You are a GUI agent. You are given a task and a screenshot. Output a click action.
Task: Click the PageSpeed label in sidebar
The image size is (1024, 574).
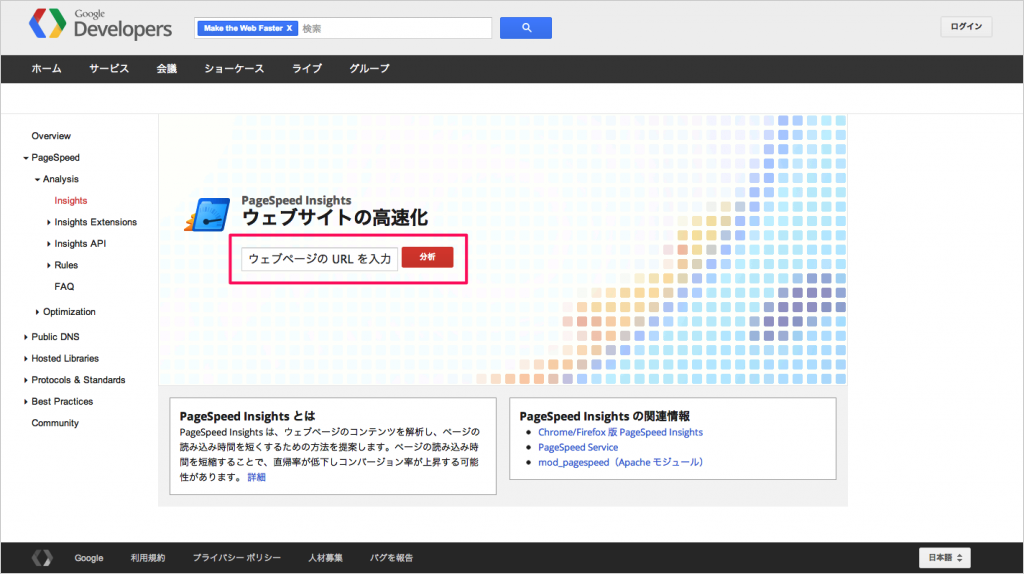56,157
